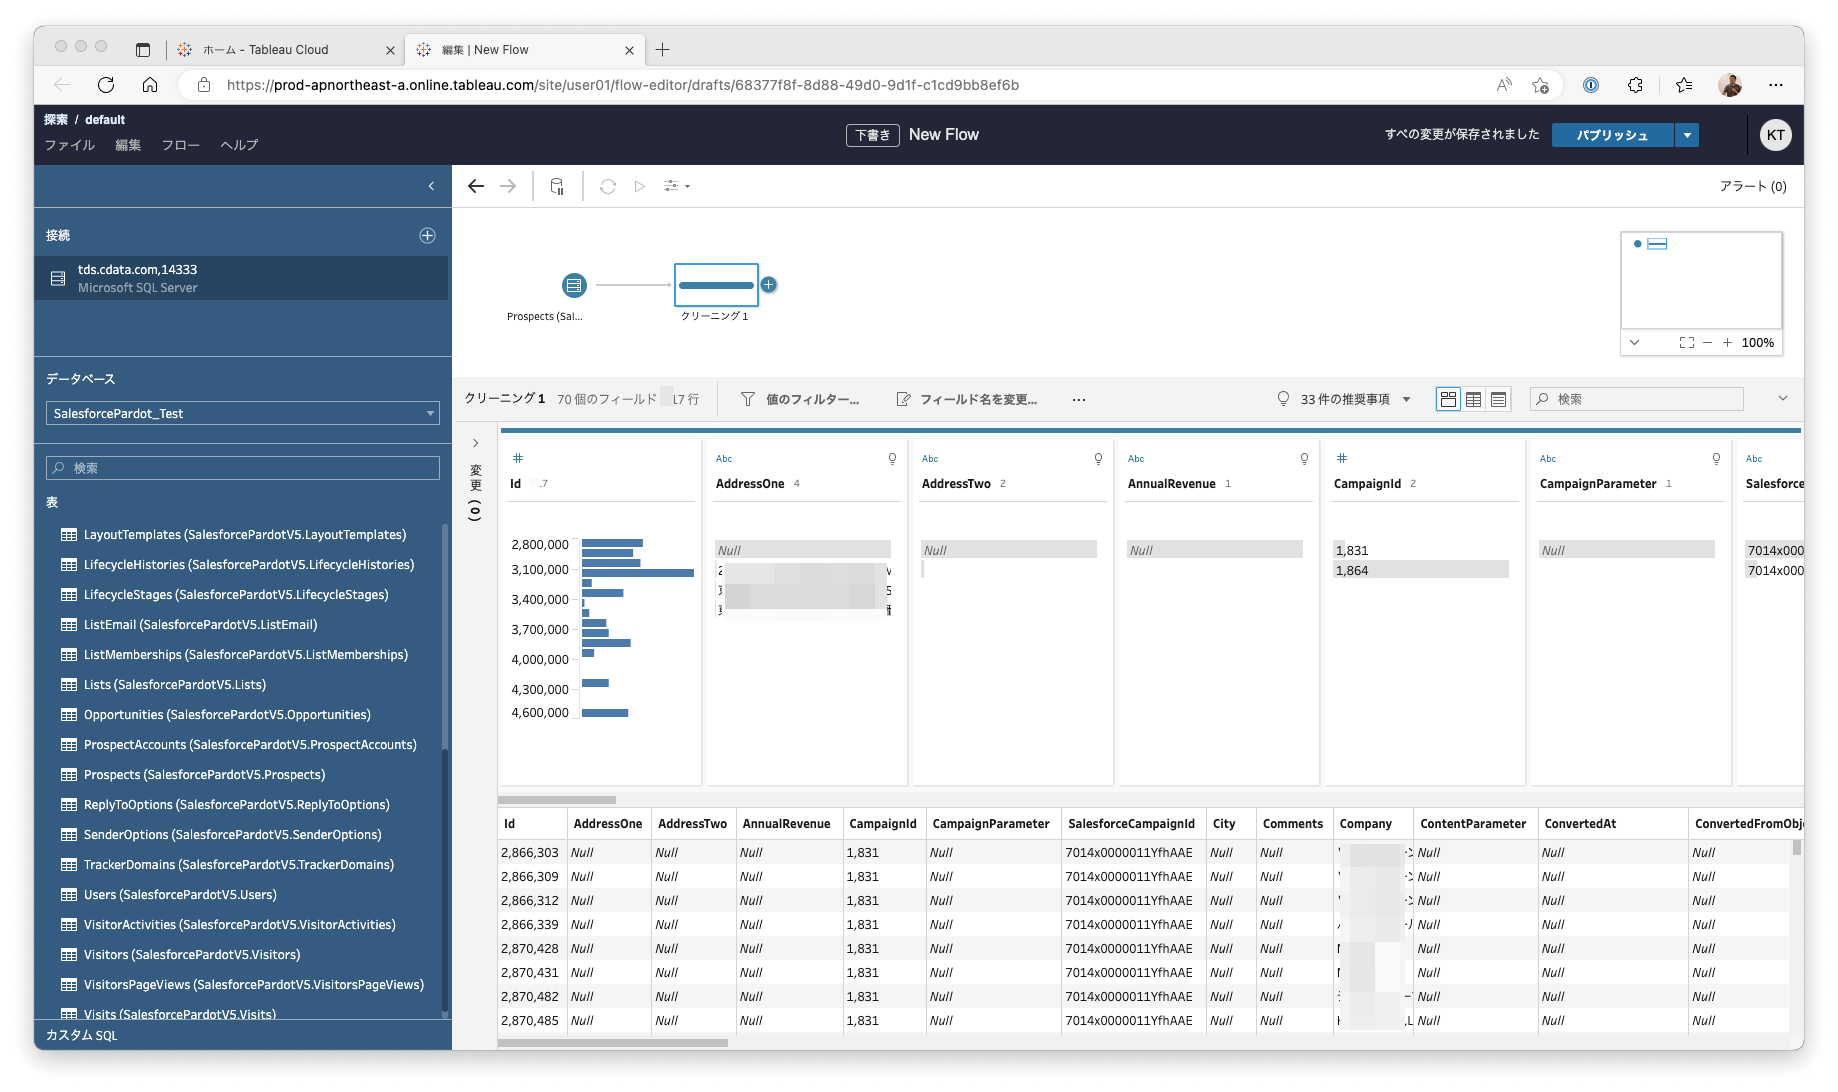Click the recommendation bulb on AnnualRevenue

point(1304,459)
